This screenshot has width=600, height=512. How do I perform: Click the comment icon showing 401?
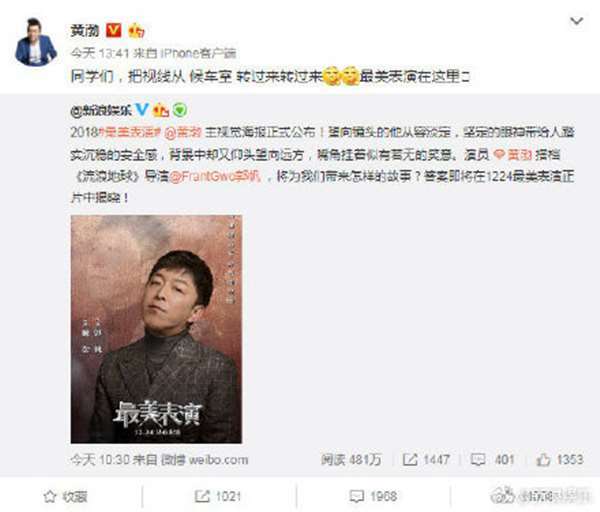tap(478, 460)
